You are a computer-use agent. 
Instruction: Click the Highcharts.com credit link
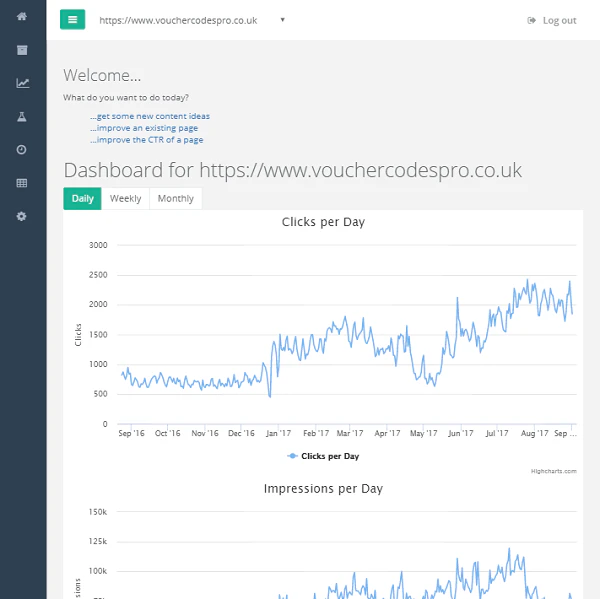tap(553, 471)
